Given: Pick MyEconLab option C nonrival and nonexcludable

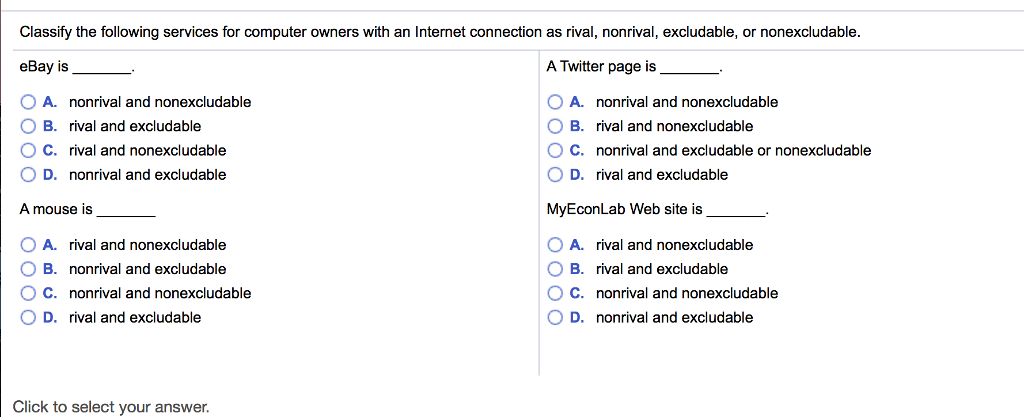Looking at the screenshot, I should (x=555, y=293).
